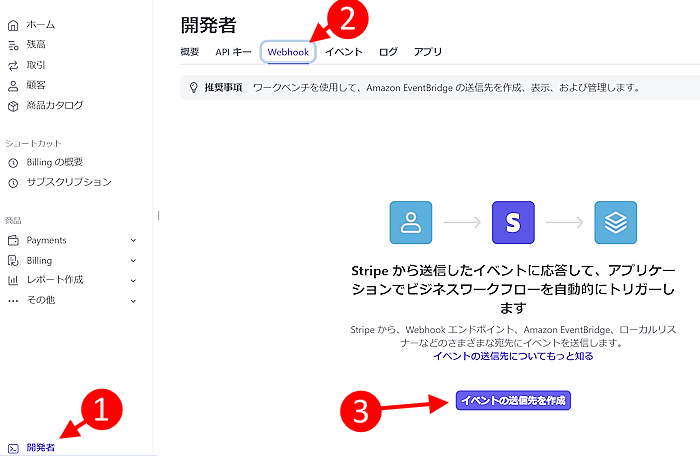Click the lightbulb icon beside 推奨事項
Image resolution: width=700 pixels, height=456 pixels.
point(193,88)
